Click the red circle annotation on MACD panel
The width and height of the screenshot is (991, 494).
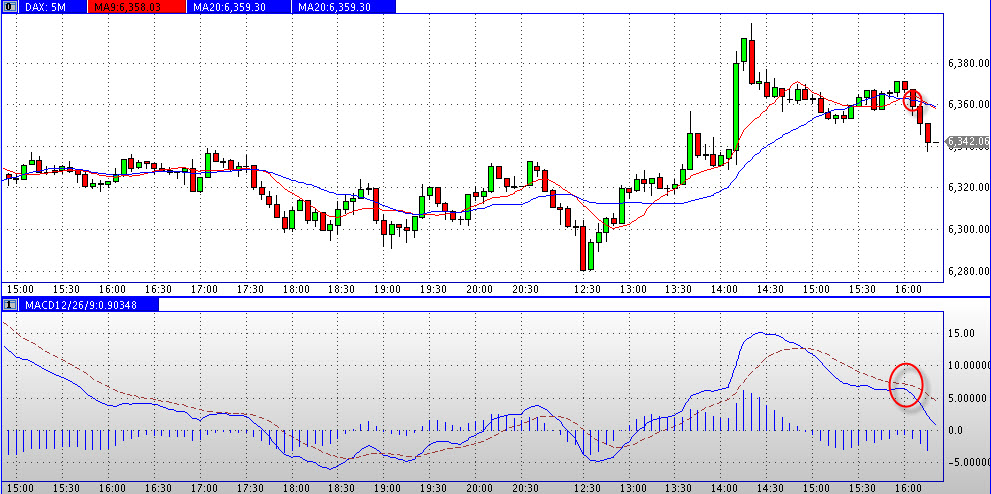pyautogui.click(x=904, y=385)
